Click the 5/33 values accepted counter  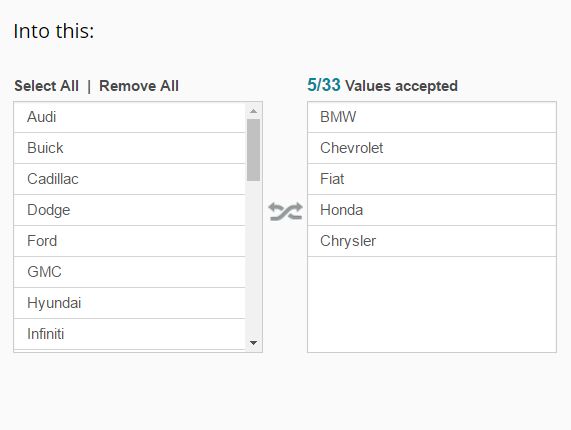[x=382, y=86]
